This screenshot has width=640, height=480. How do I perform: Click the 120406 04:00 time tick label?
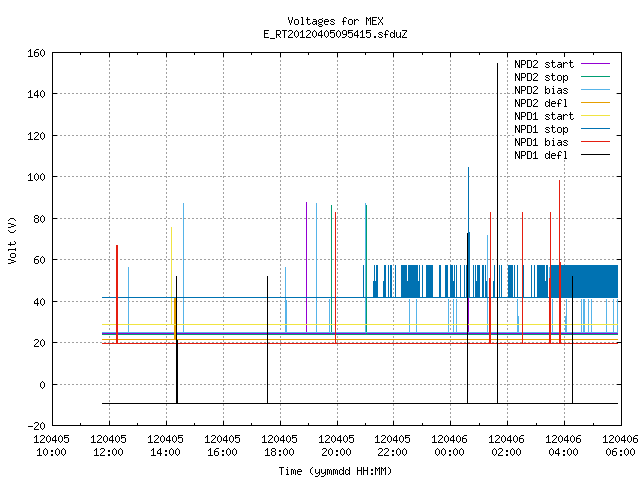click(564, 446)
